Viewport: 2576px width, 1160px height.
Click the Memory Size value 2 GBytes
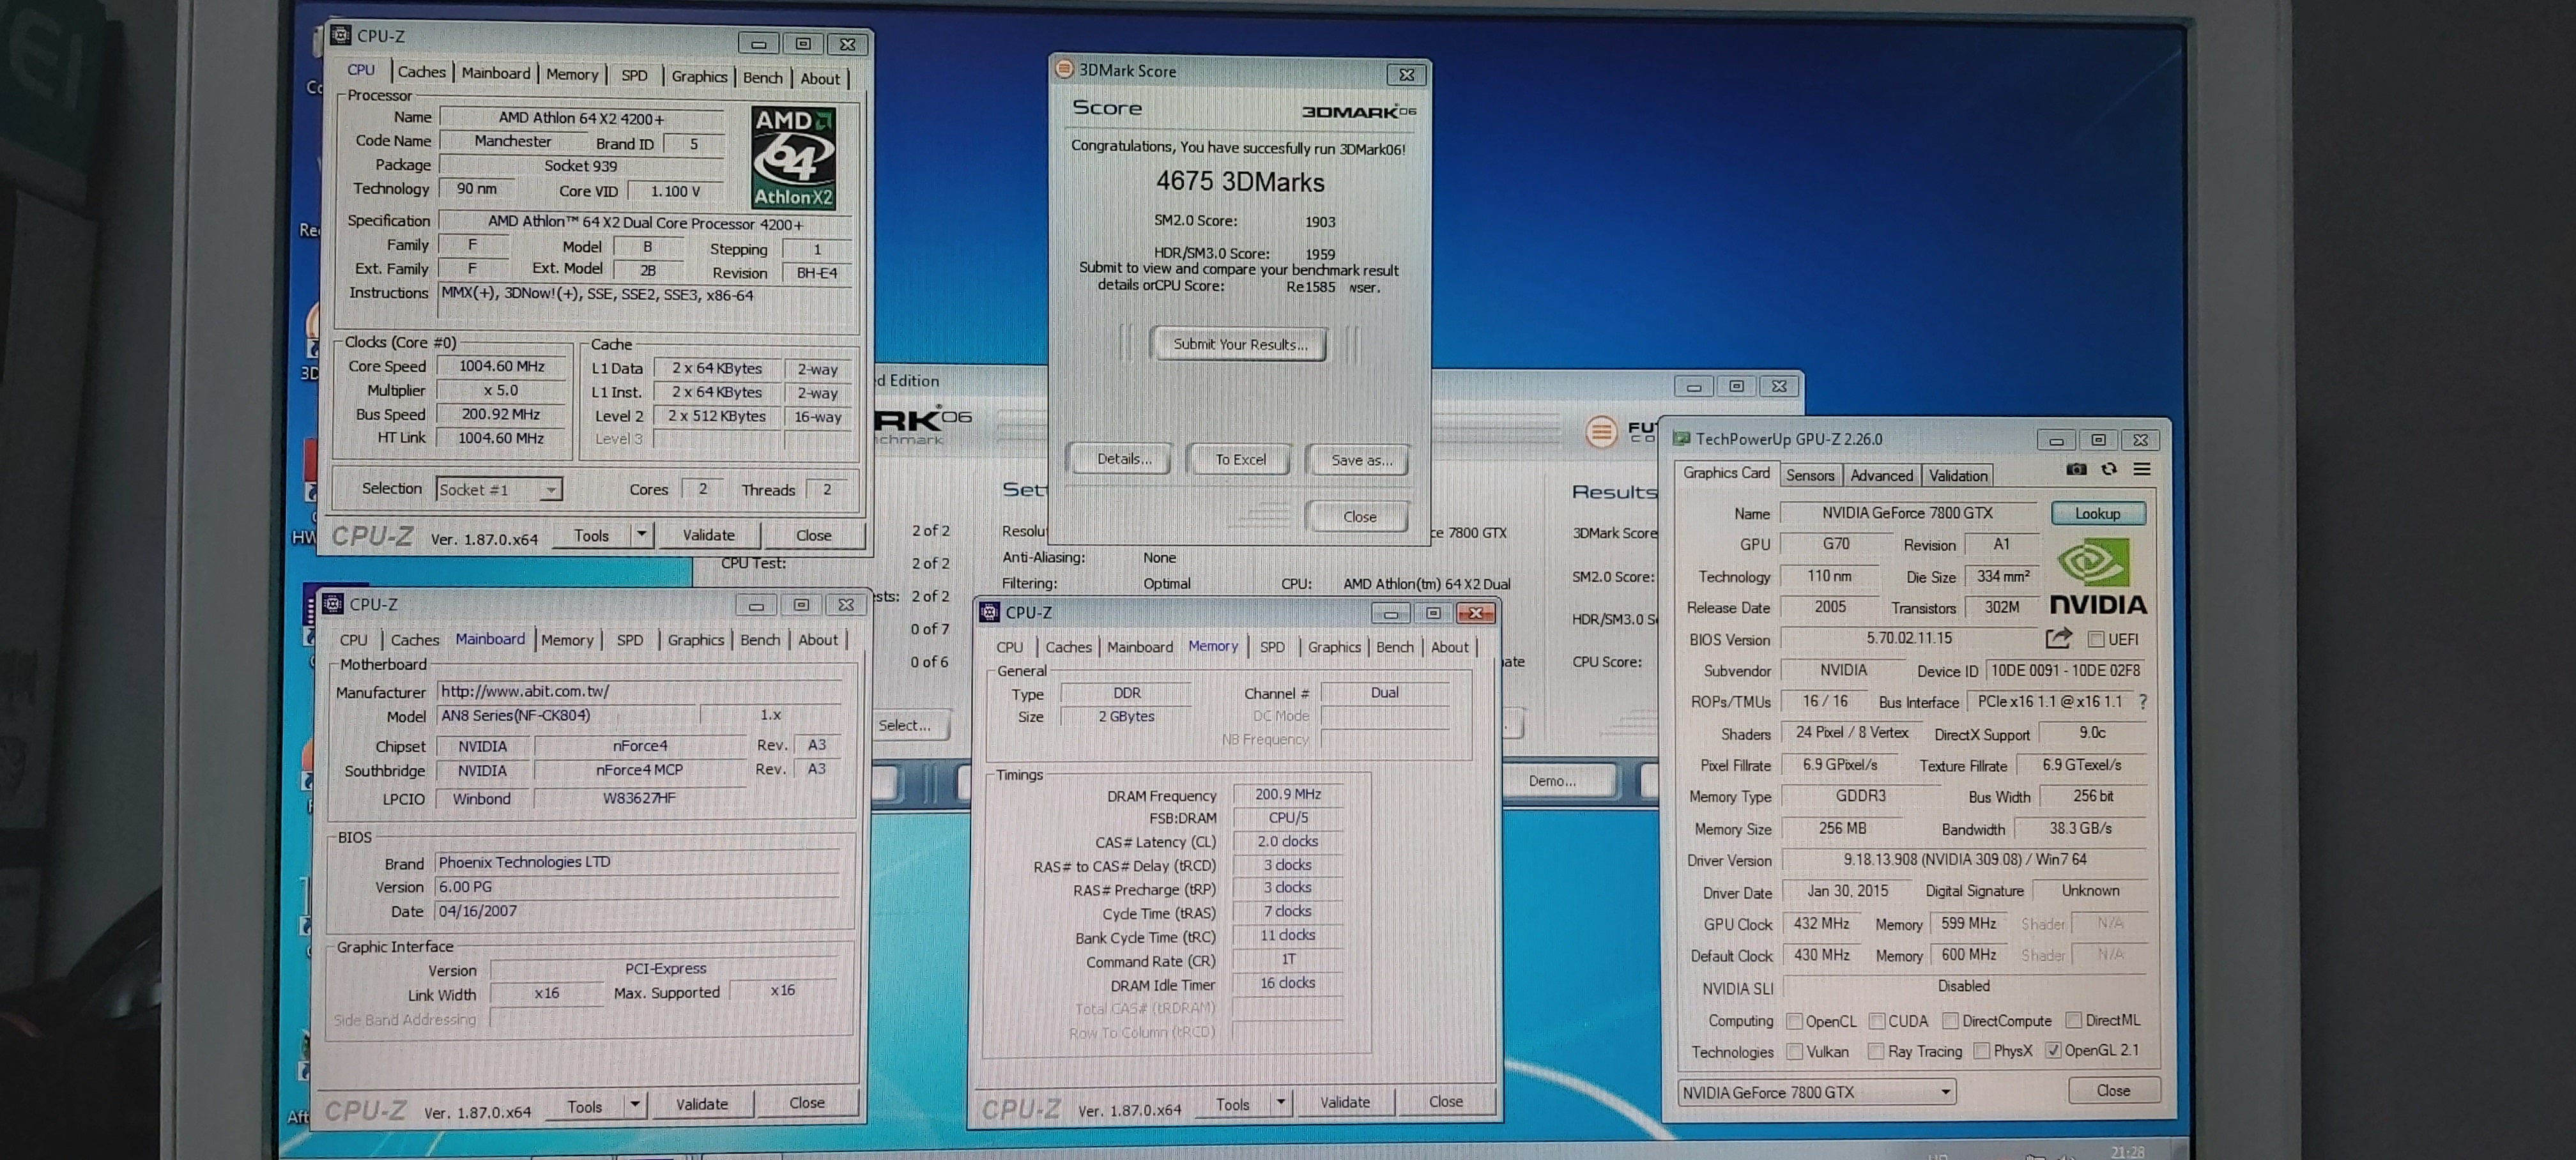click(1126, 716)
